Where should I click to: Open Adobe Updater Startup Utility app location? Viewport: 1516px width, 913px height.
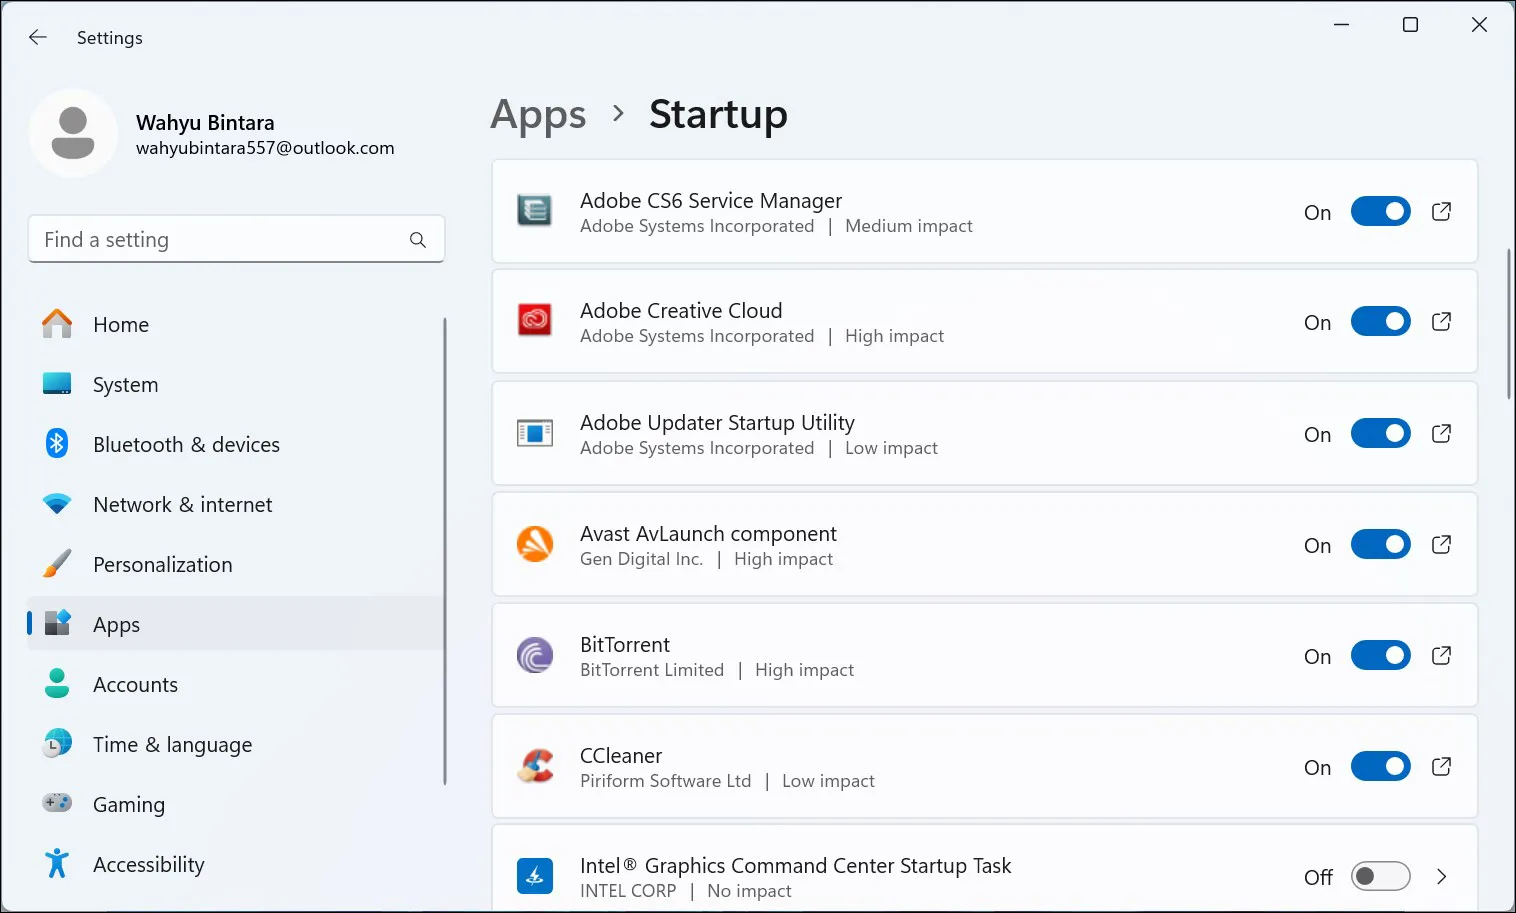(x=1441, y=433)
